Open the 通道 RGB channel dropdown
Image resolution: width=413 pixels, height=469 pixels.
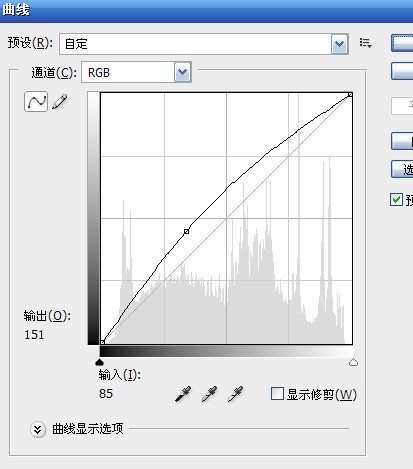coord(136,72)
